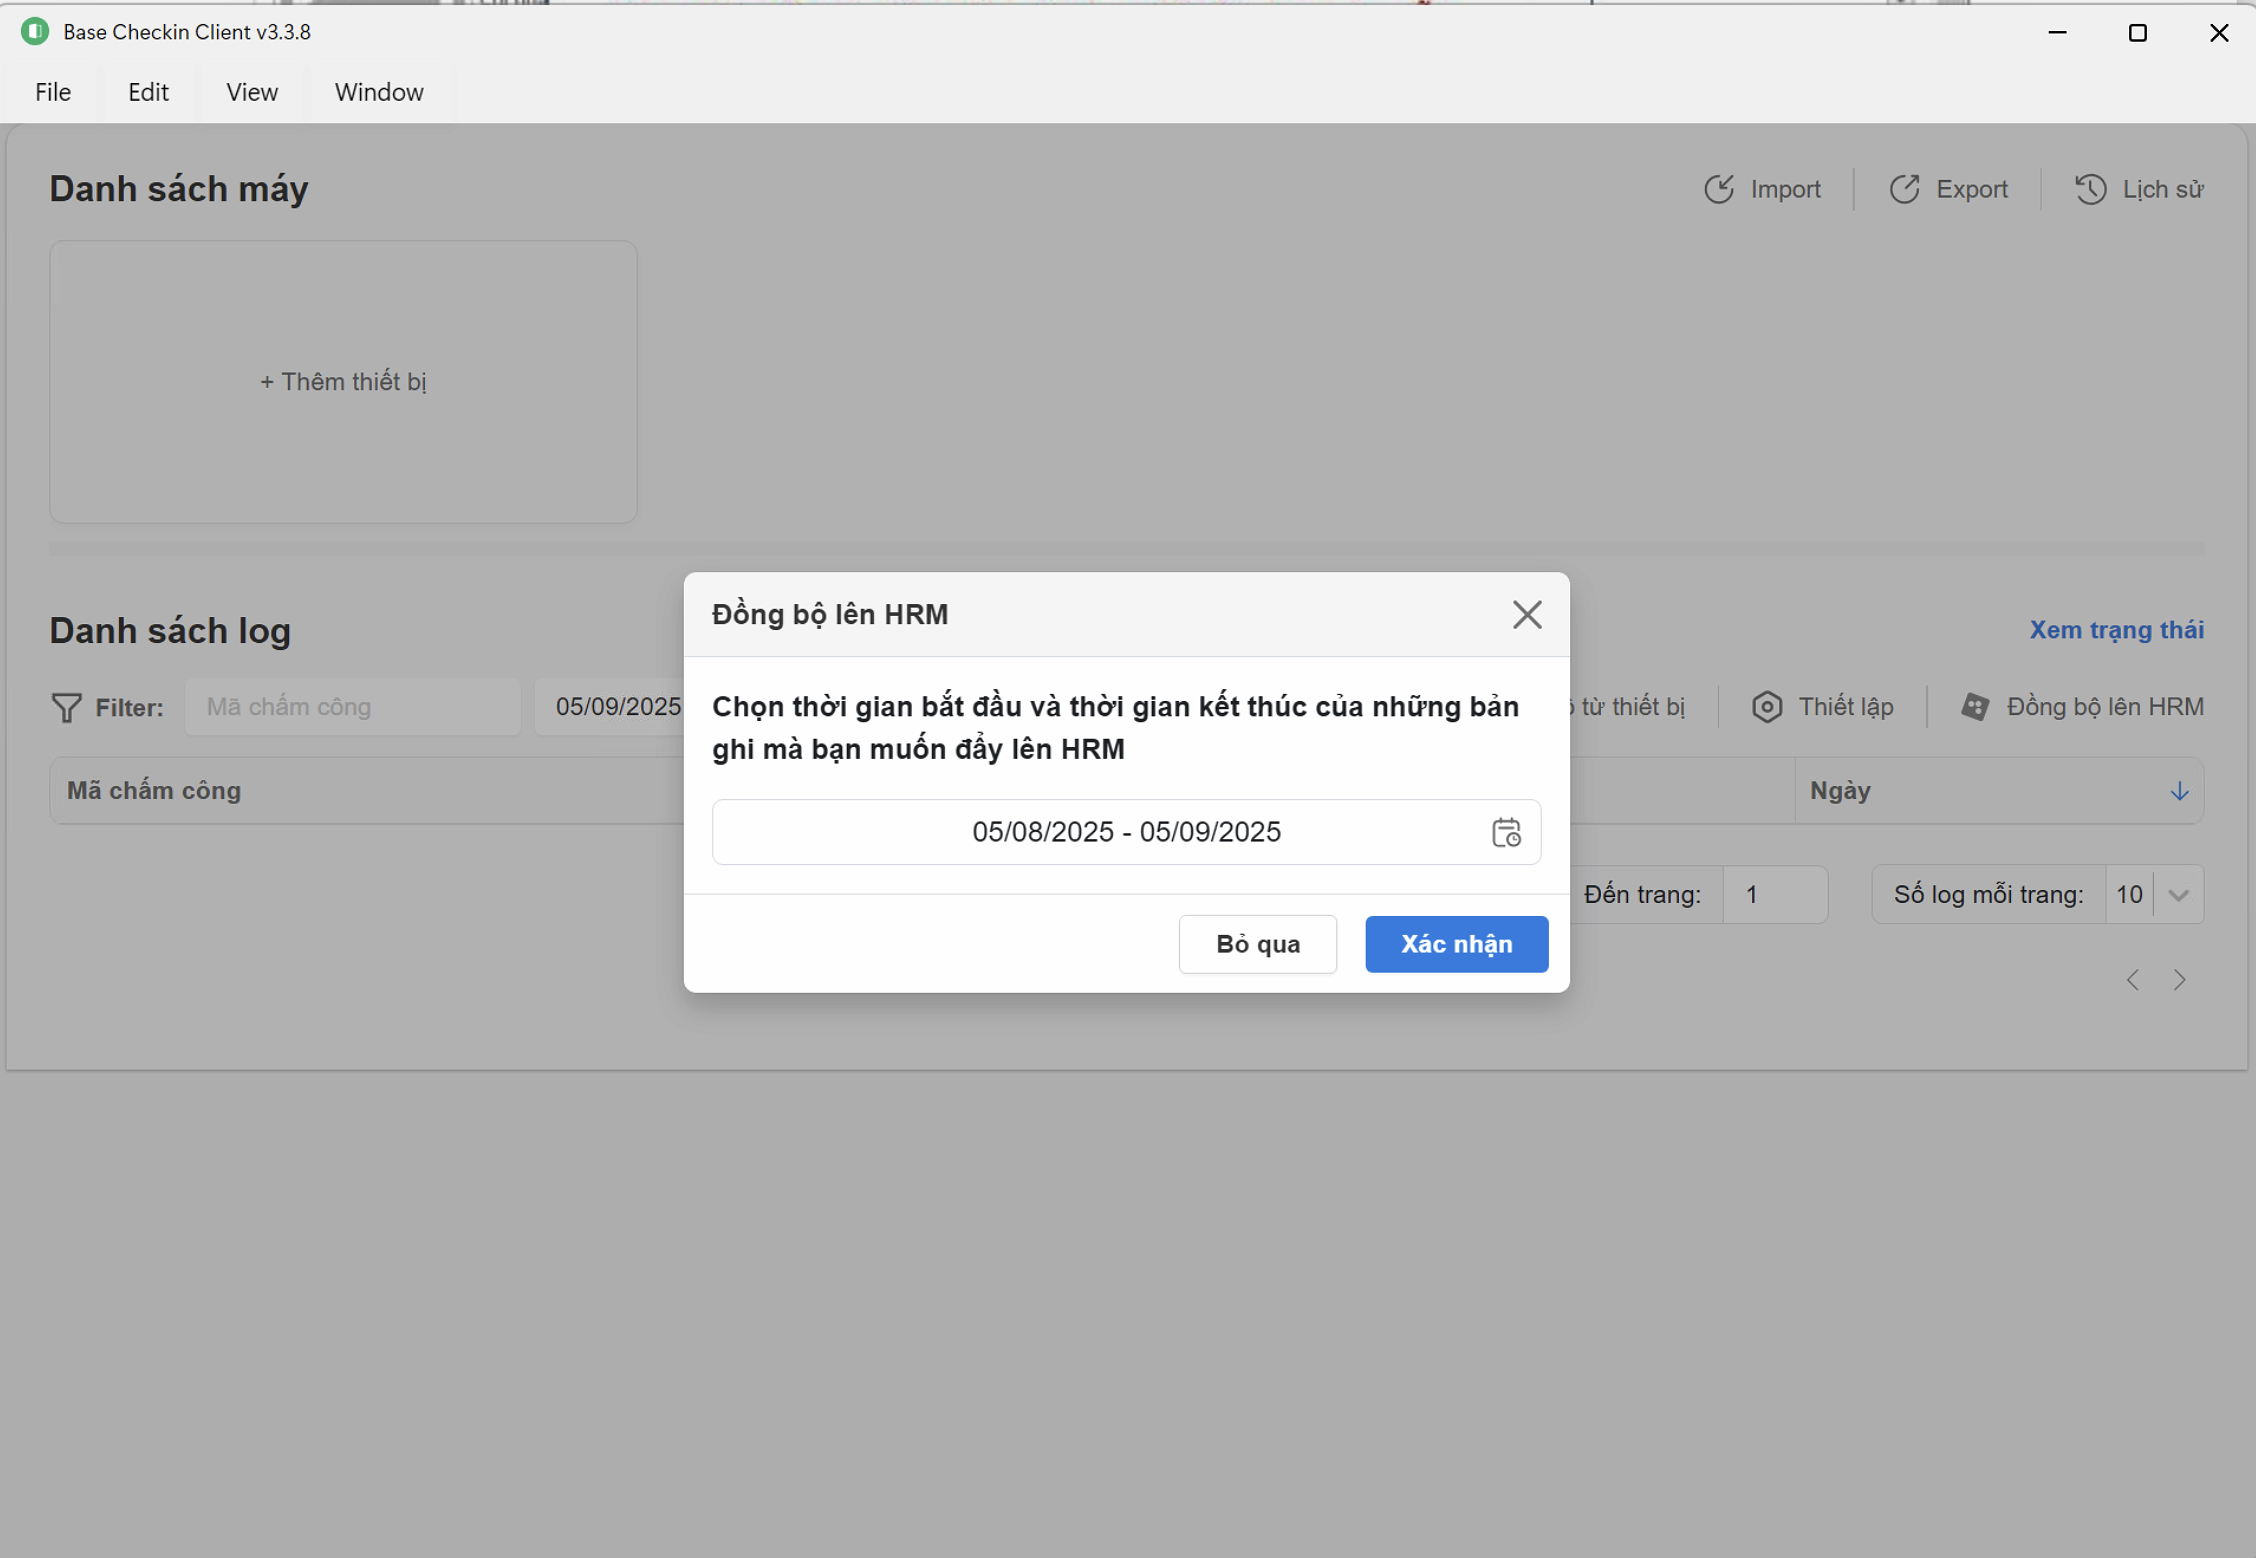The width and height of the screenshot is (2256, 1558).
Task: Click the Đồng bộ lên HRM sync icon
Action: point(1975,707)
